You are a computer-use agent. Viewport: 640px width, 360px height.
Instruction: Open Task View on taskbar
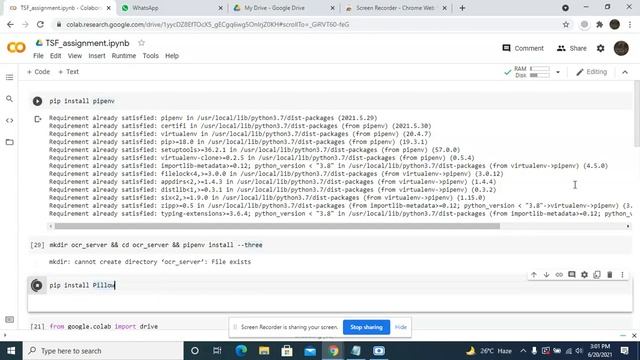(217, 351)
